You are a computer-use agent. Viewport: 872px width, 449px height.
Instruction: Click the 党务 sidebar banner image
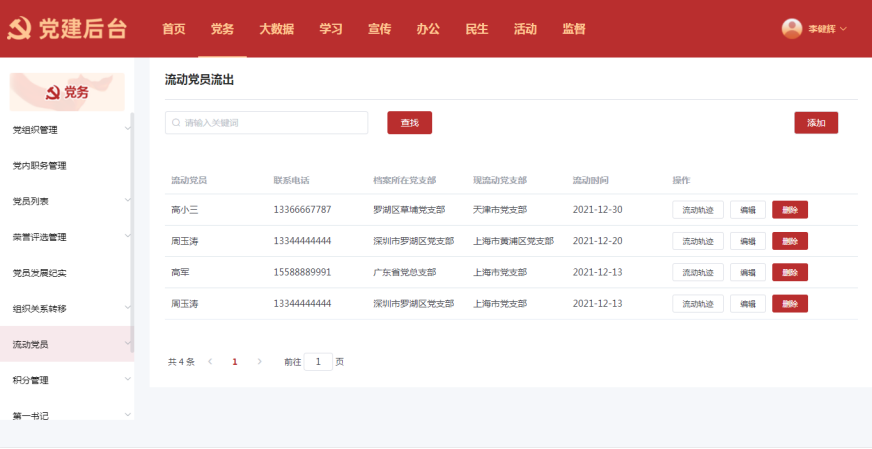pyautogui.click(x=67, y=92)
